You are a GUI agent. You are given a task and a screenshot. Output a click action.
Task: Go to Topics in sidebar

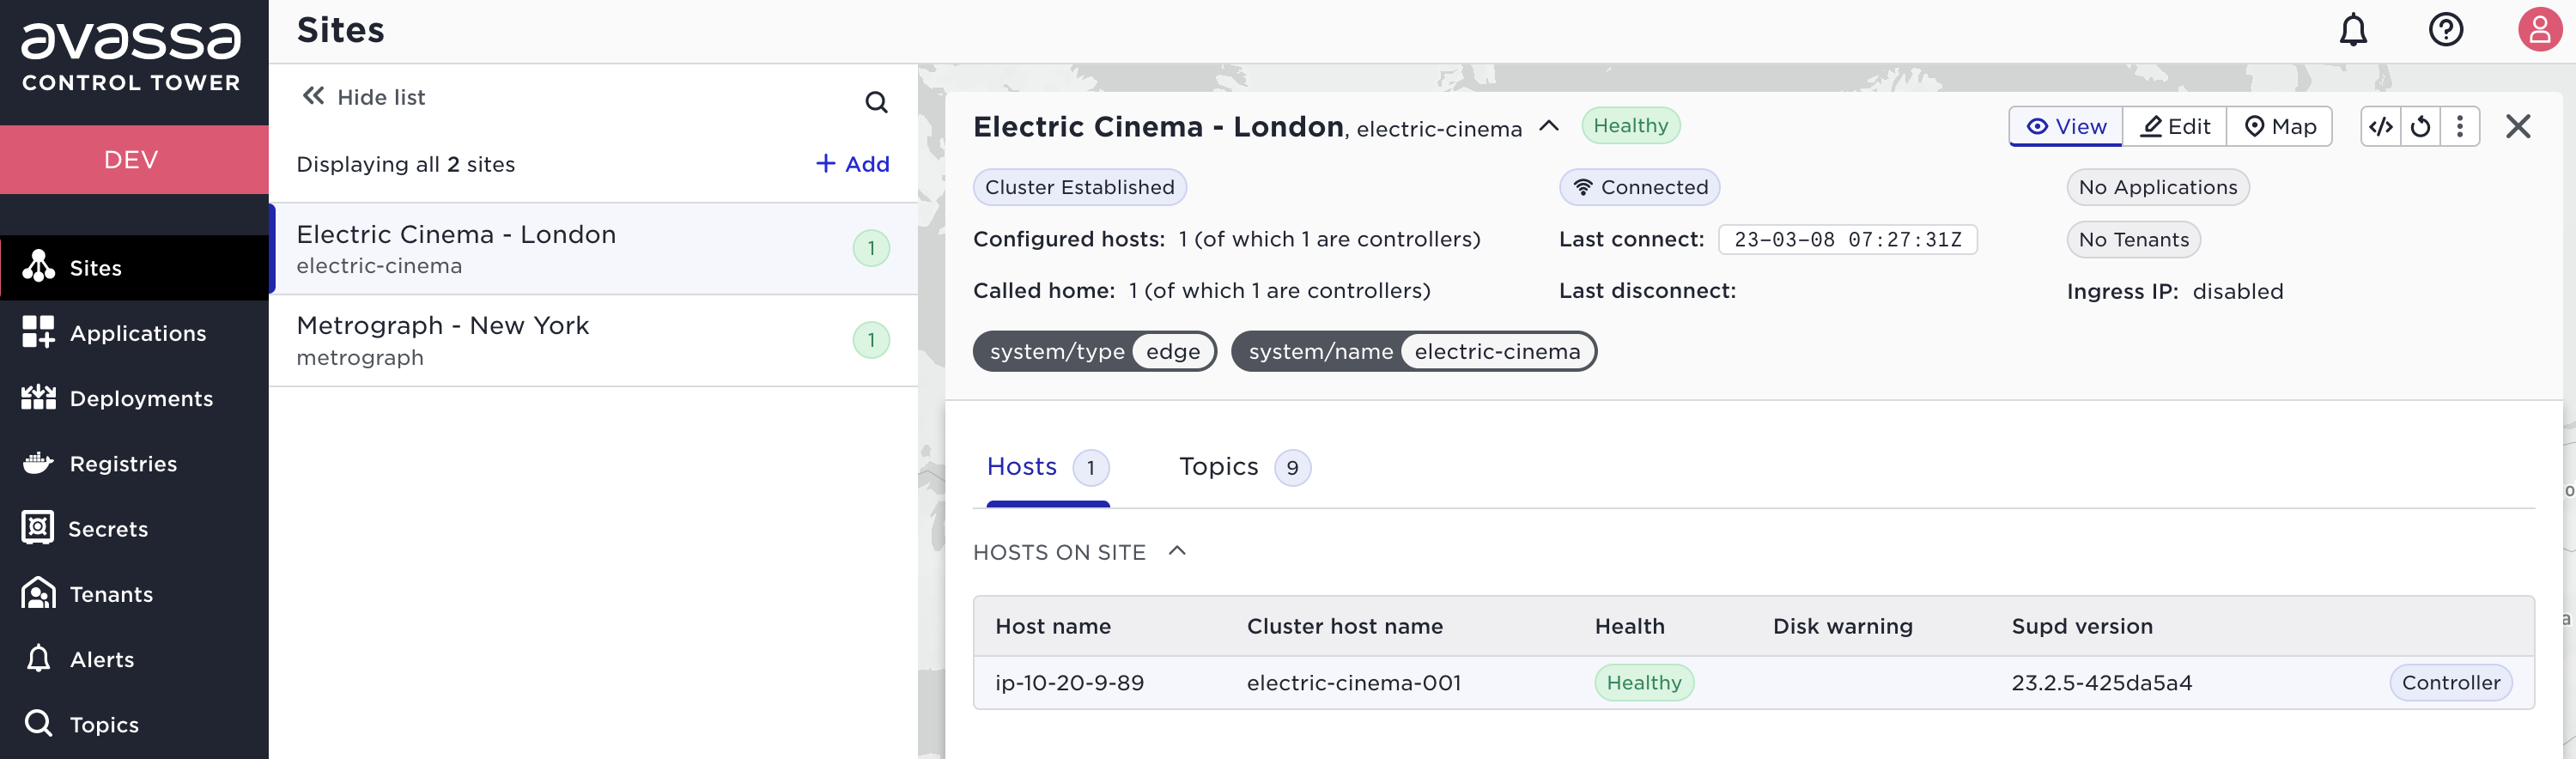pyautogui.click(x=134, y=724)
